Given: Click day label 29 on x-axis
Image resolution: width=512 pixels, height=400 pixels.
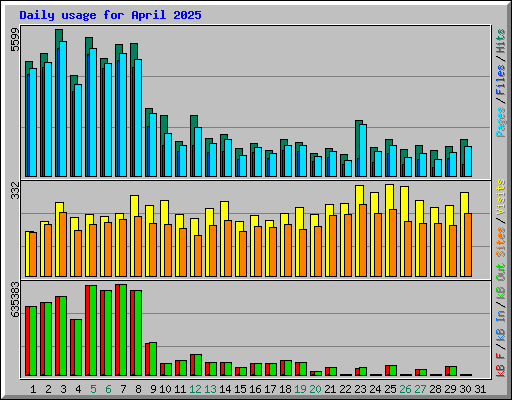Looking at the screenshot, I should [450, 389].
